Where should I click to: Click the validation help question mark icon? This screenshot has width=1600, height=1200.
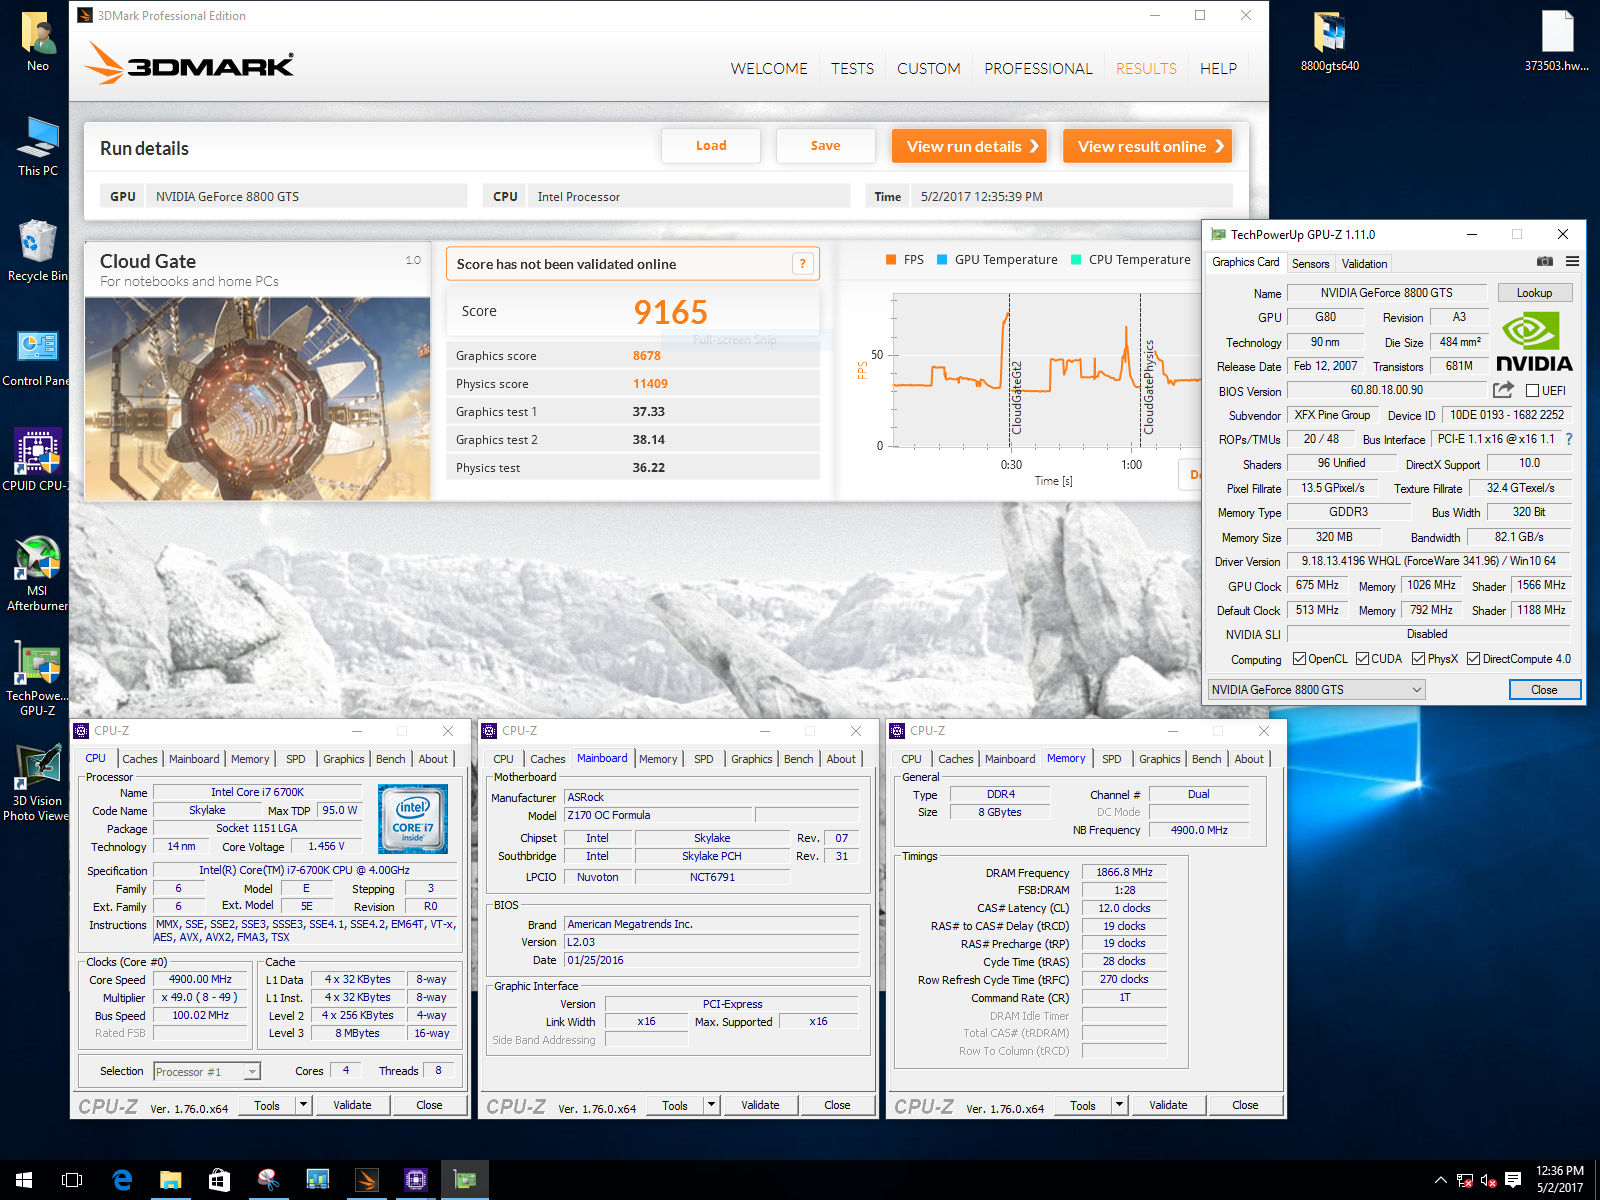click(802, 264)
